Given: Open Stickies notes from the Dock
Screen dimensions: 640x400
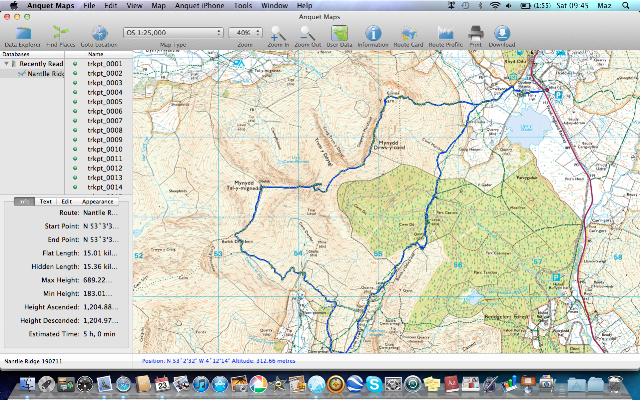Looking at the screenshot, I should click(432, 384).
